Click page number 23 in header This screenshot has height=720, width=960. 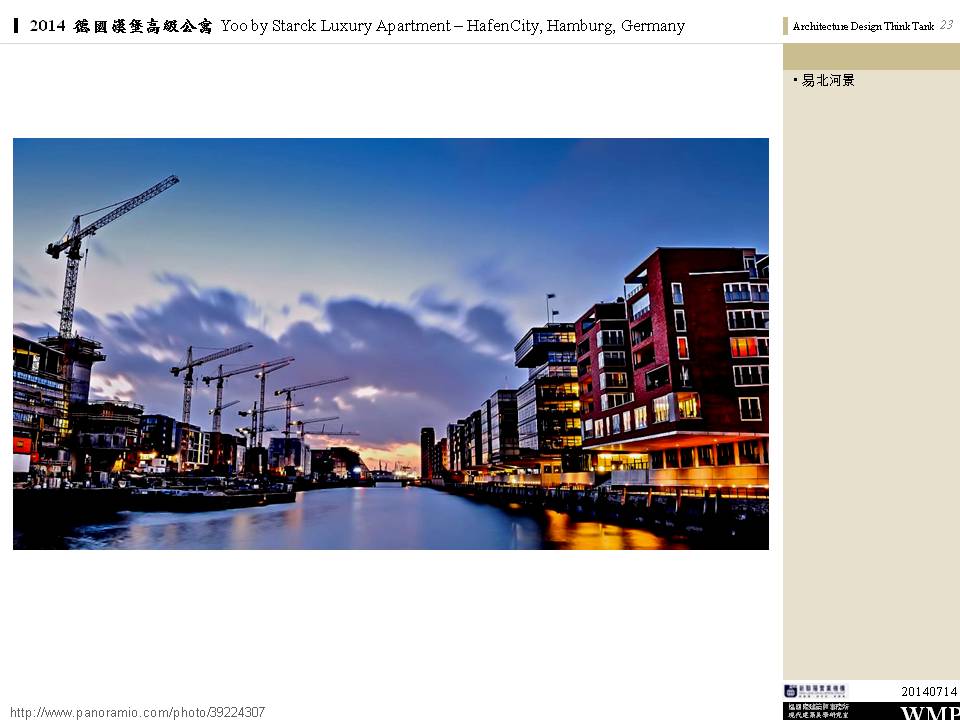point(946,25)
